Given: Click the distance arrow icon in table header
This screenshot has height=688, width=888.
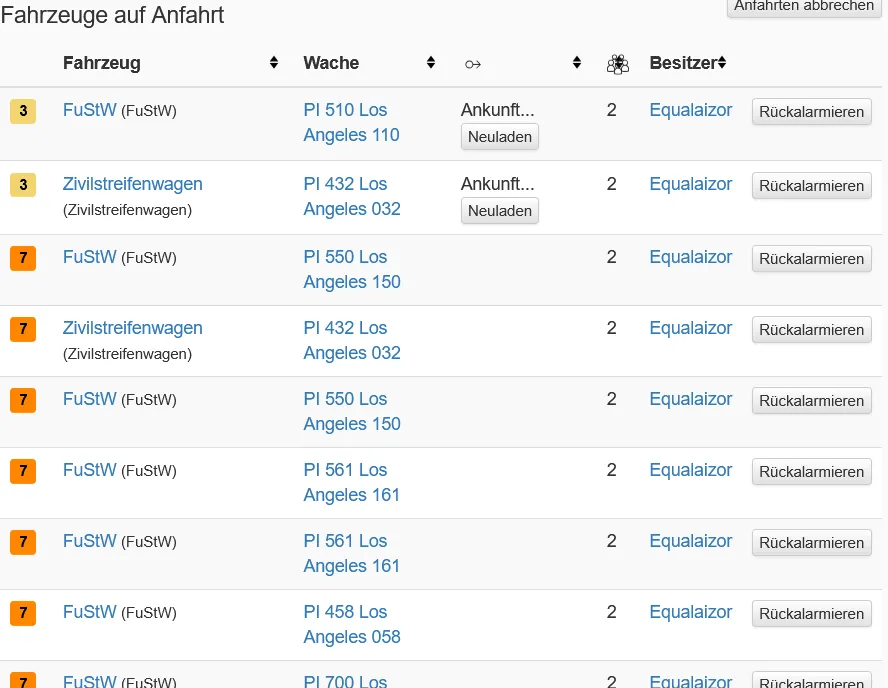Looking at the screenshot, I should 473,64.
